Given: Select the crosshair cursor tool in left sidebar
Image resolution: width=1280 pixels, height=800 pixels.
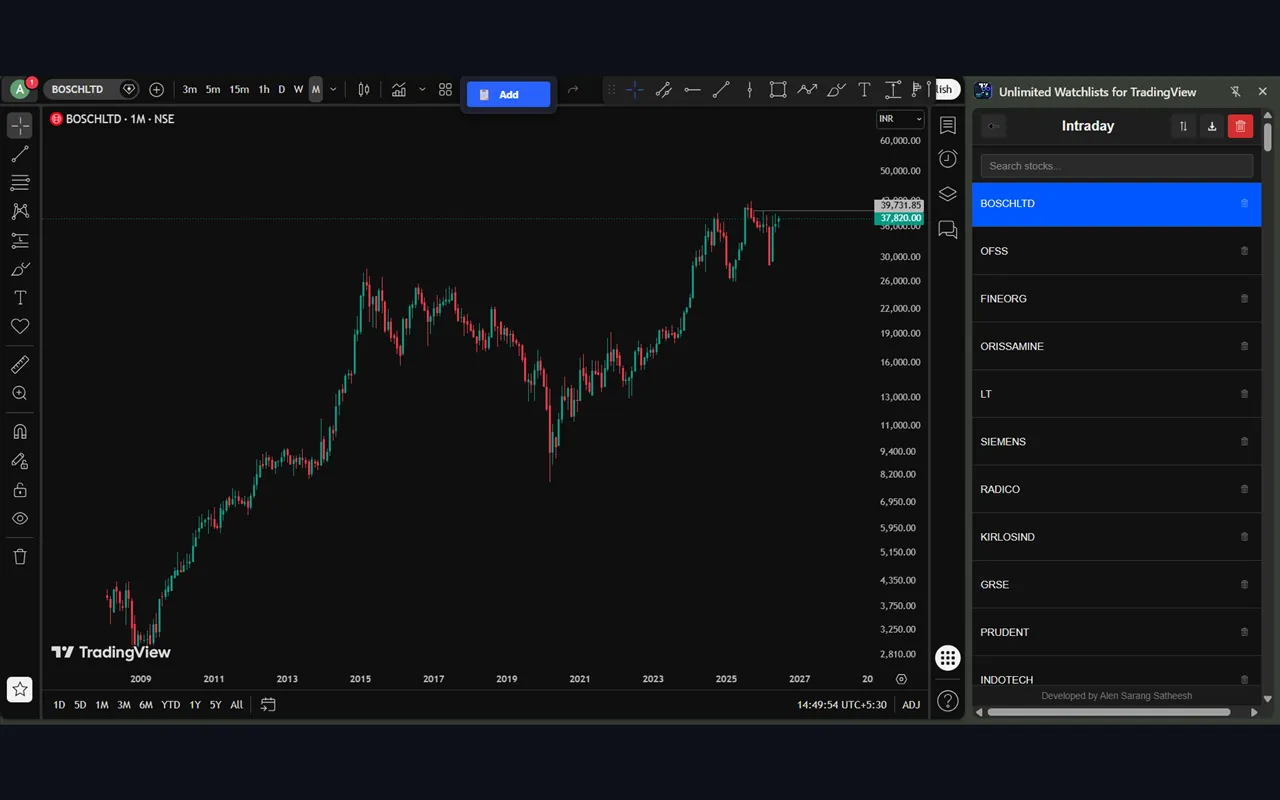Looking at the screenshot, I should pos(20,125).
